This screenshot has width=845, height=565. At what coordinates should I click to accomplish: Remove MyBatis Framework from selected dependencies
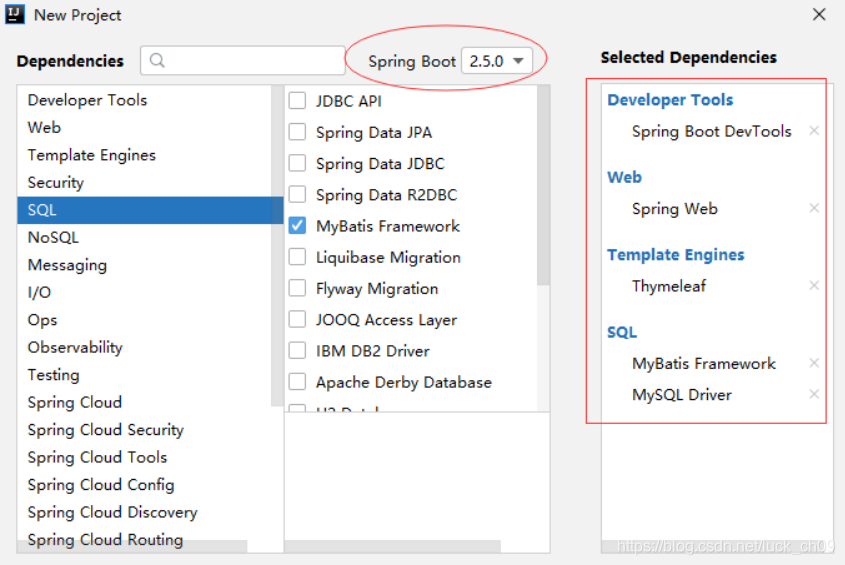(x=814, y=363)
